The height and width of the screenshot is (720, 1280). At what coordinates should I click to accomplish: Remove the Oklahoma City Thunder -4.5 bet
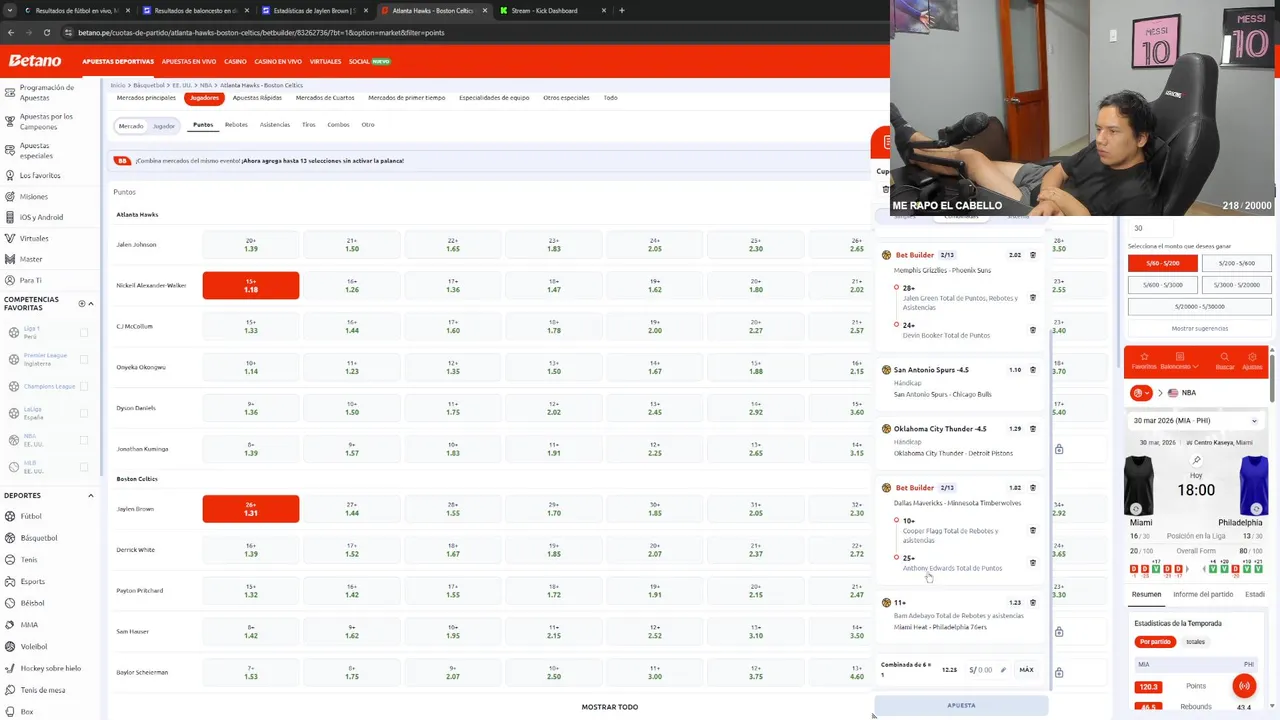[1033, 429]
